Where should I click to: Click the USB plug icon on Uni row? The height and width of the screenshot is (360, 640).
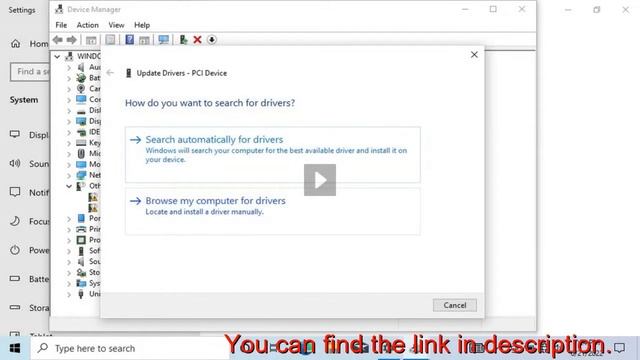(81, 294)
